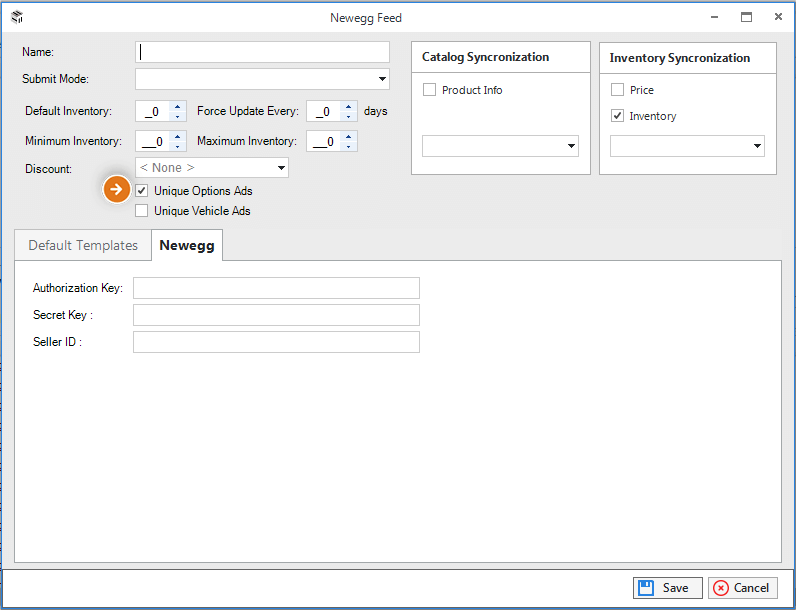The image size is (796, 610).
Task: Decrease Default Inventory with down arrow
Action: pyautogui.click(x=178, y=116)
